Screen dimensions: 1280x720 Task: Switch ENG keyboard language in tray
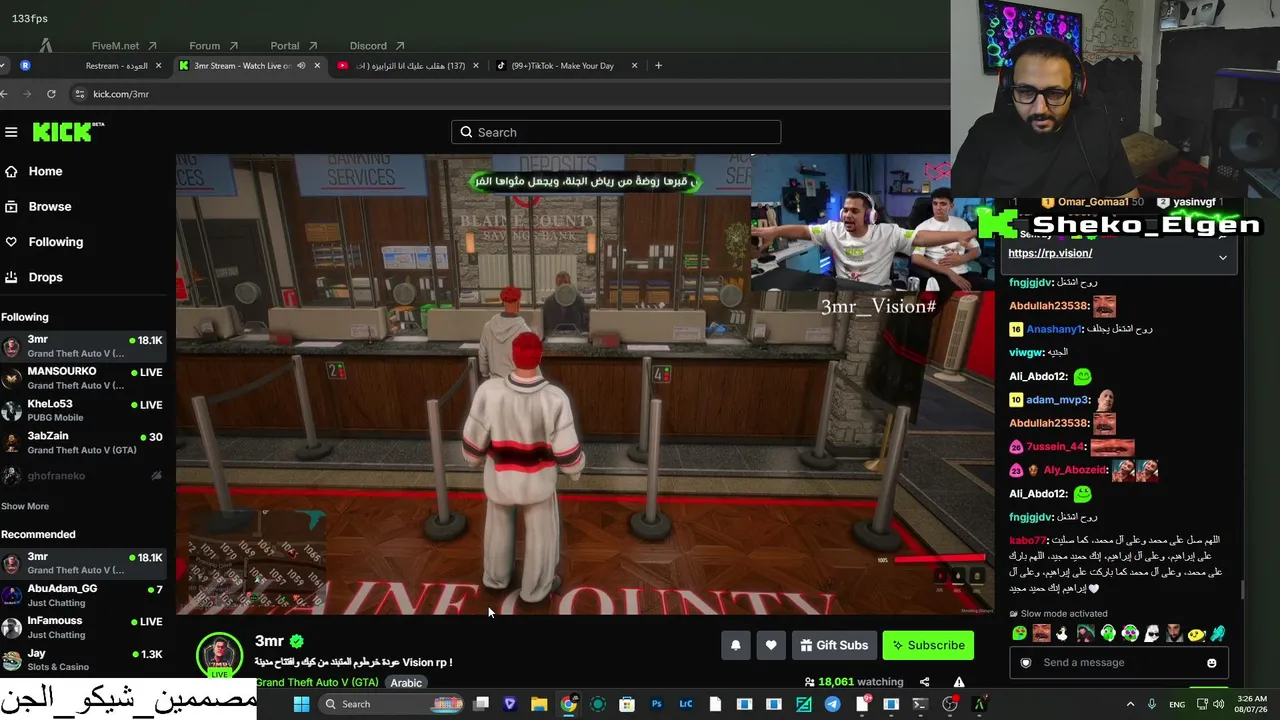click(x=1177, y=704)
